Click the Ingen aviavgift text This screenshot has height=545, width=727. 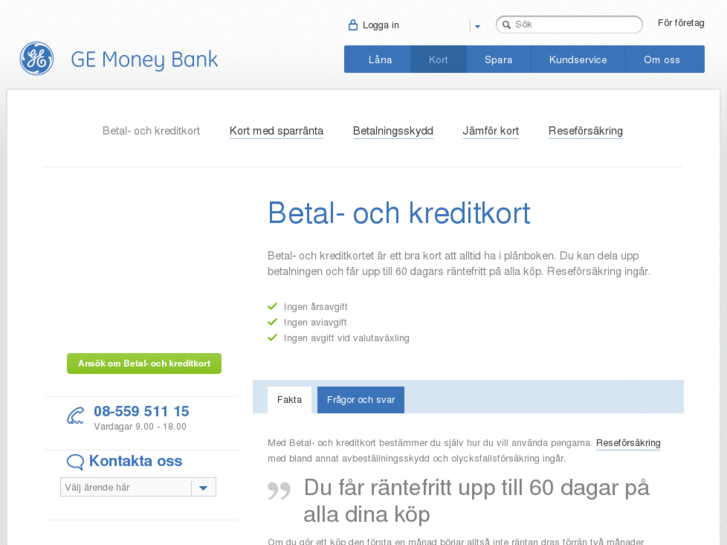tap(315, 322)
